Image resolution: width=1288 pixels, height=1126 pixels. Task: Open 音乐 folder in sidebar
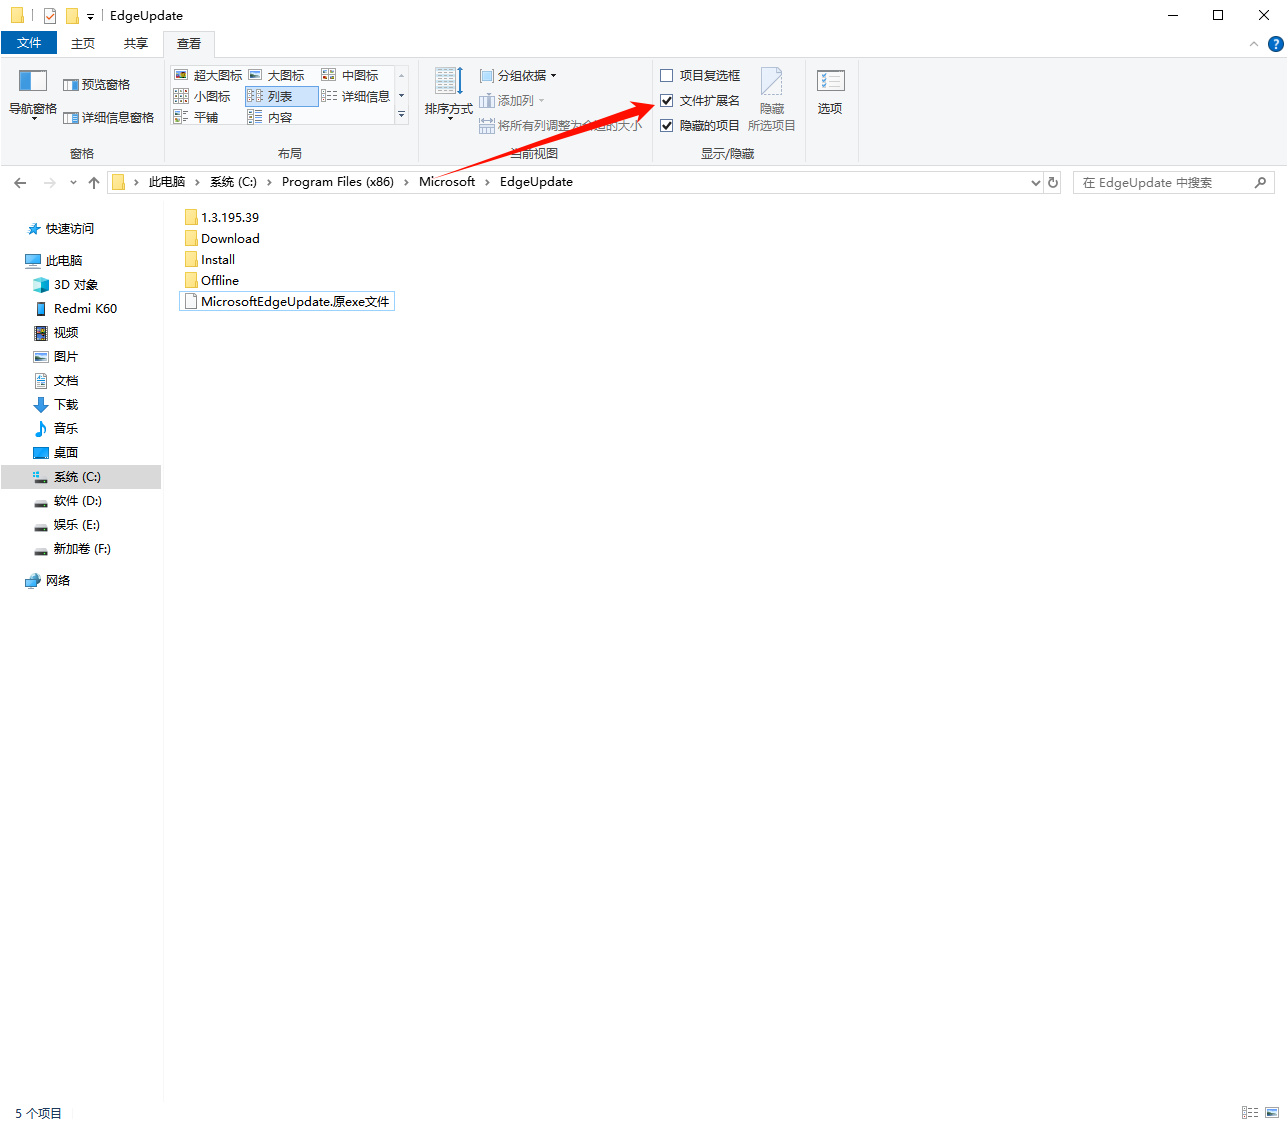tap(56, 429)
